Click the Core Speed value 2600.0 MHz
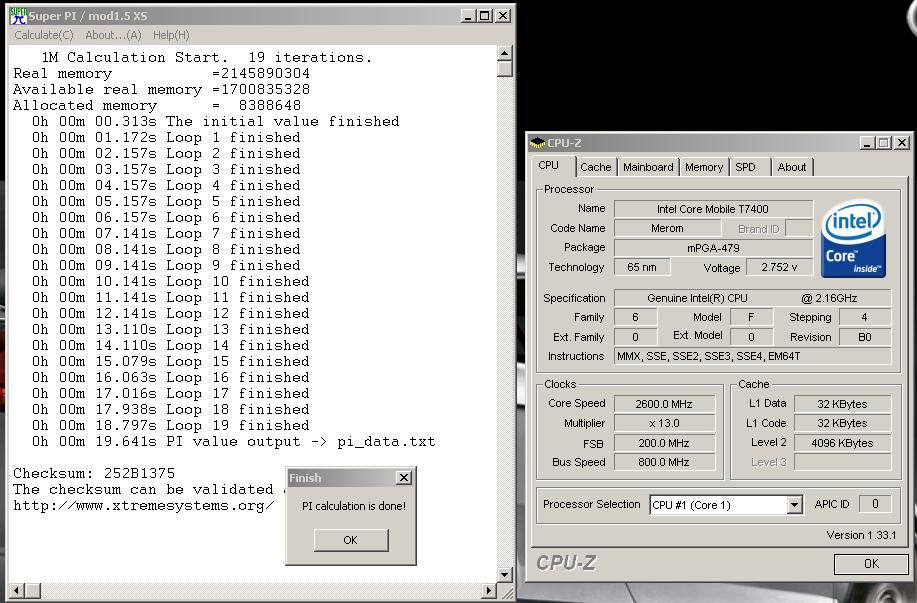Image resolution: width=917 pixels, height=603 pixels. pos(664,404)
